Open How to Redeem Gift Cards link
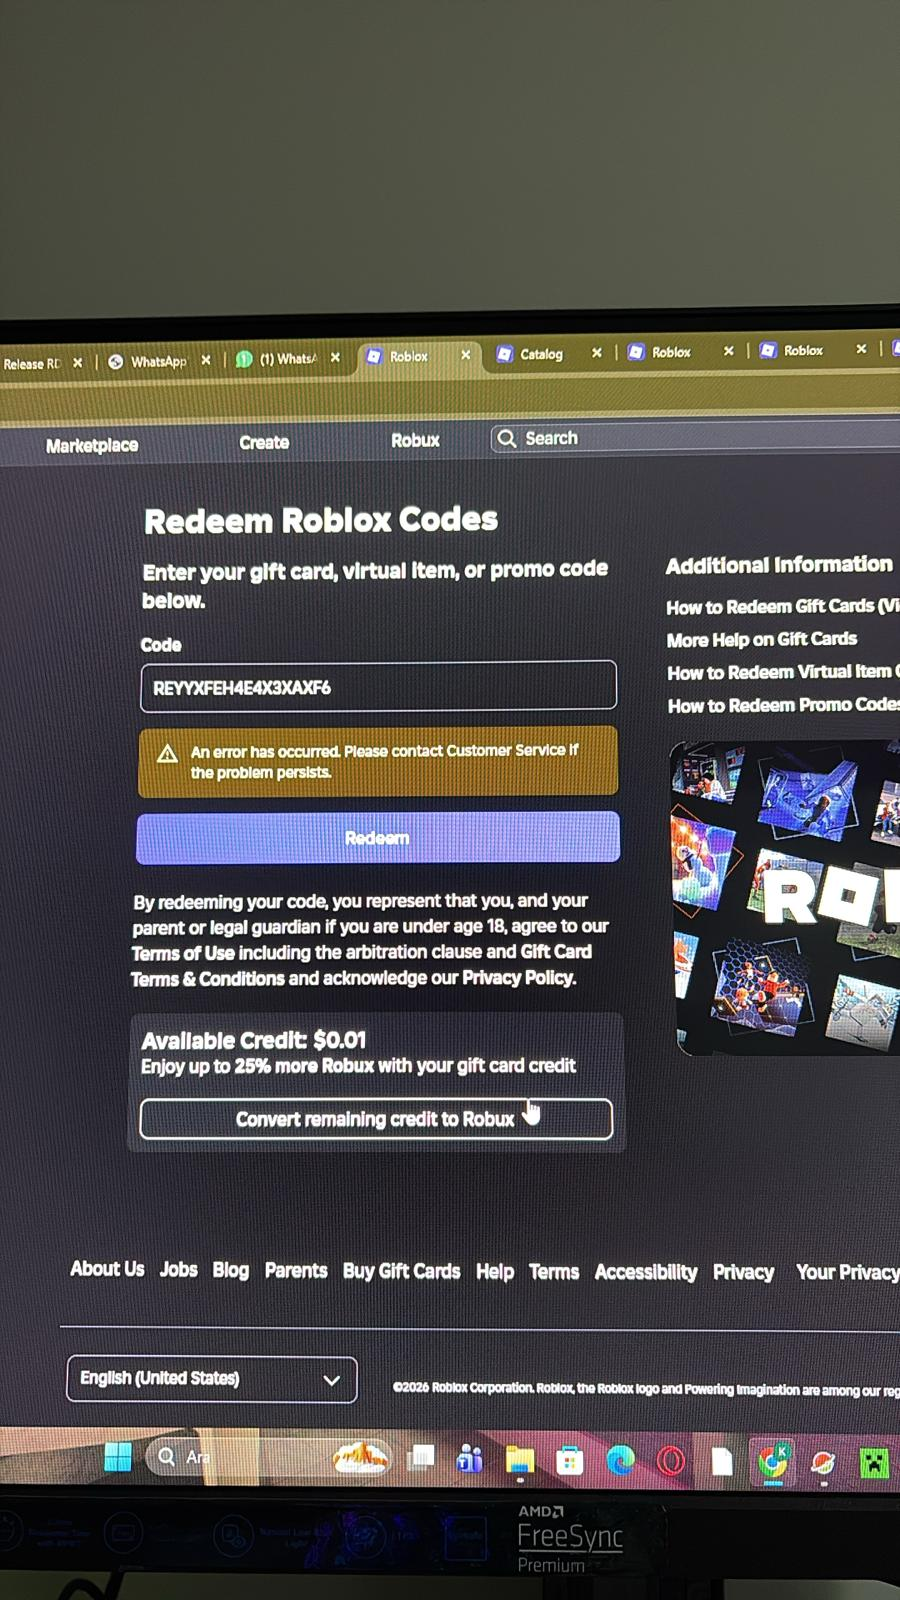The image size is (900, 1600). [783, 606]
